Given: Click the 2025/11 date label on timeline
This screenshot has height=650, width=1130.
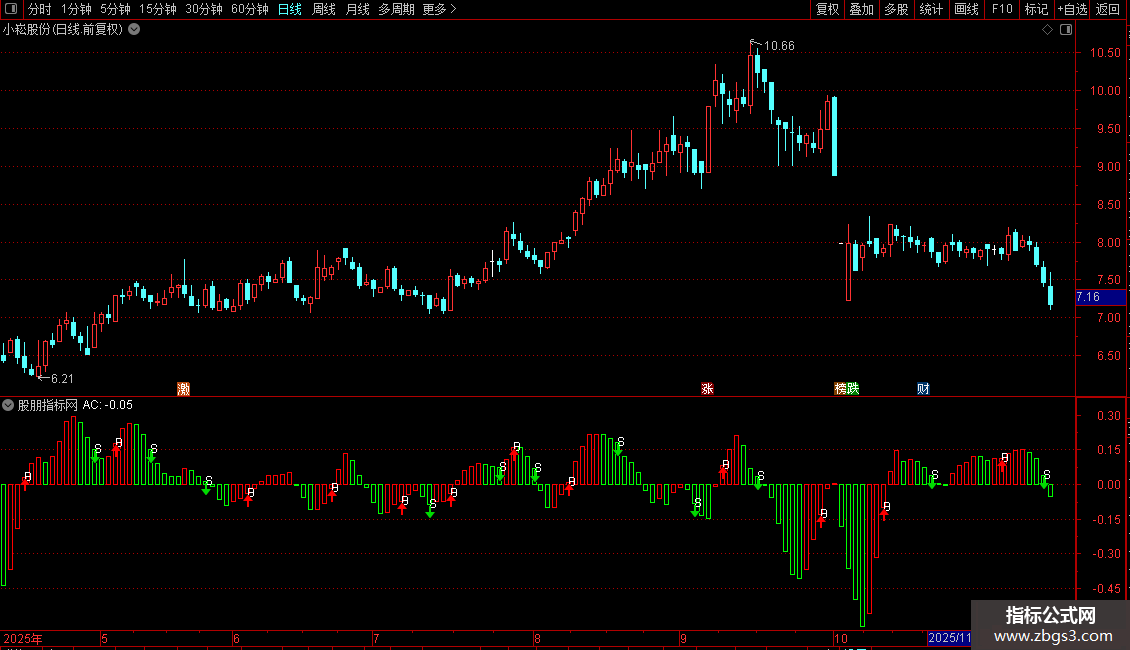Looking at the screenshot, I should (949, 638).
